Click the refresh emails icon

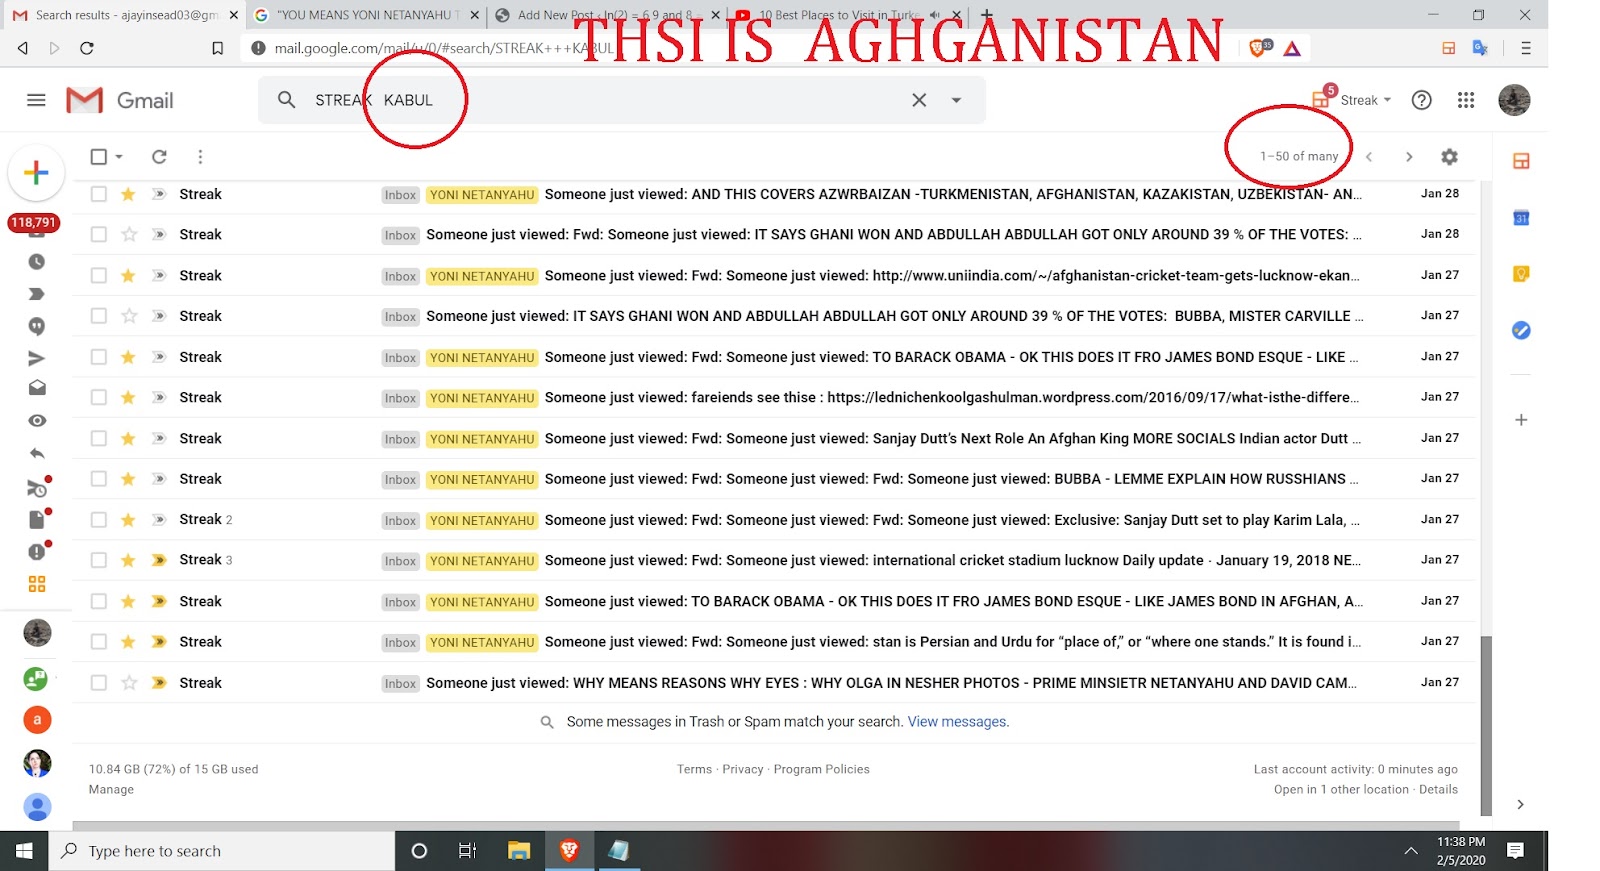pos(159,157)
